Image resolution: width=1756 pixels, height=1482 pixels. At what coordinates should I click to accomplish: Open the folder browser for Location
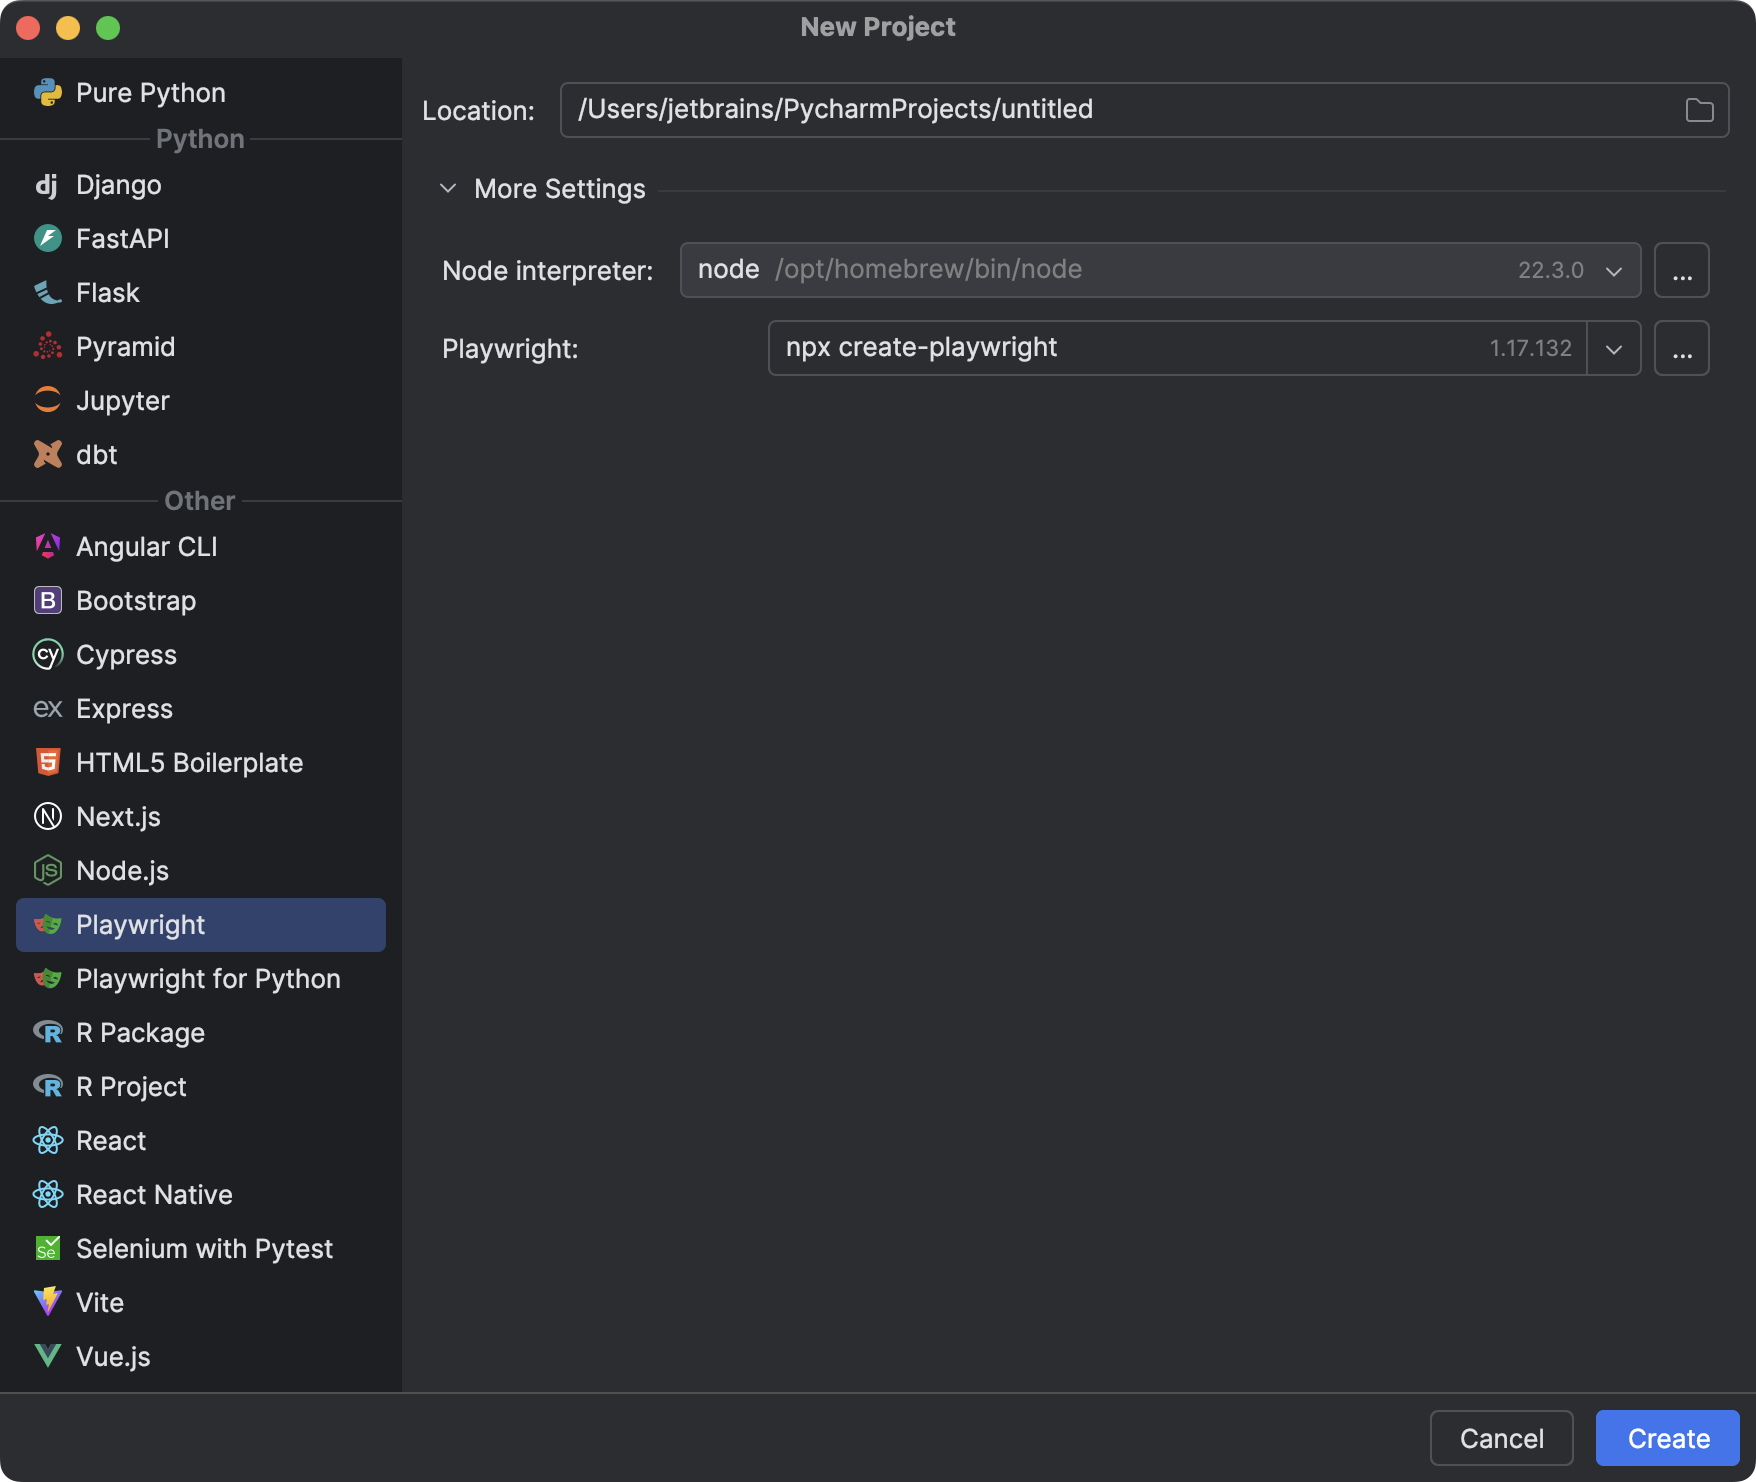point(1700,109)
